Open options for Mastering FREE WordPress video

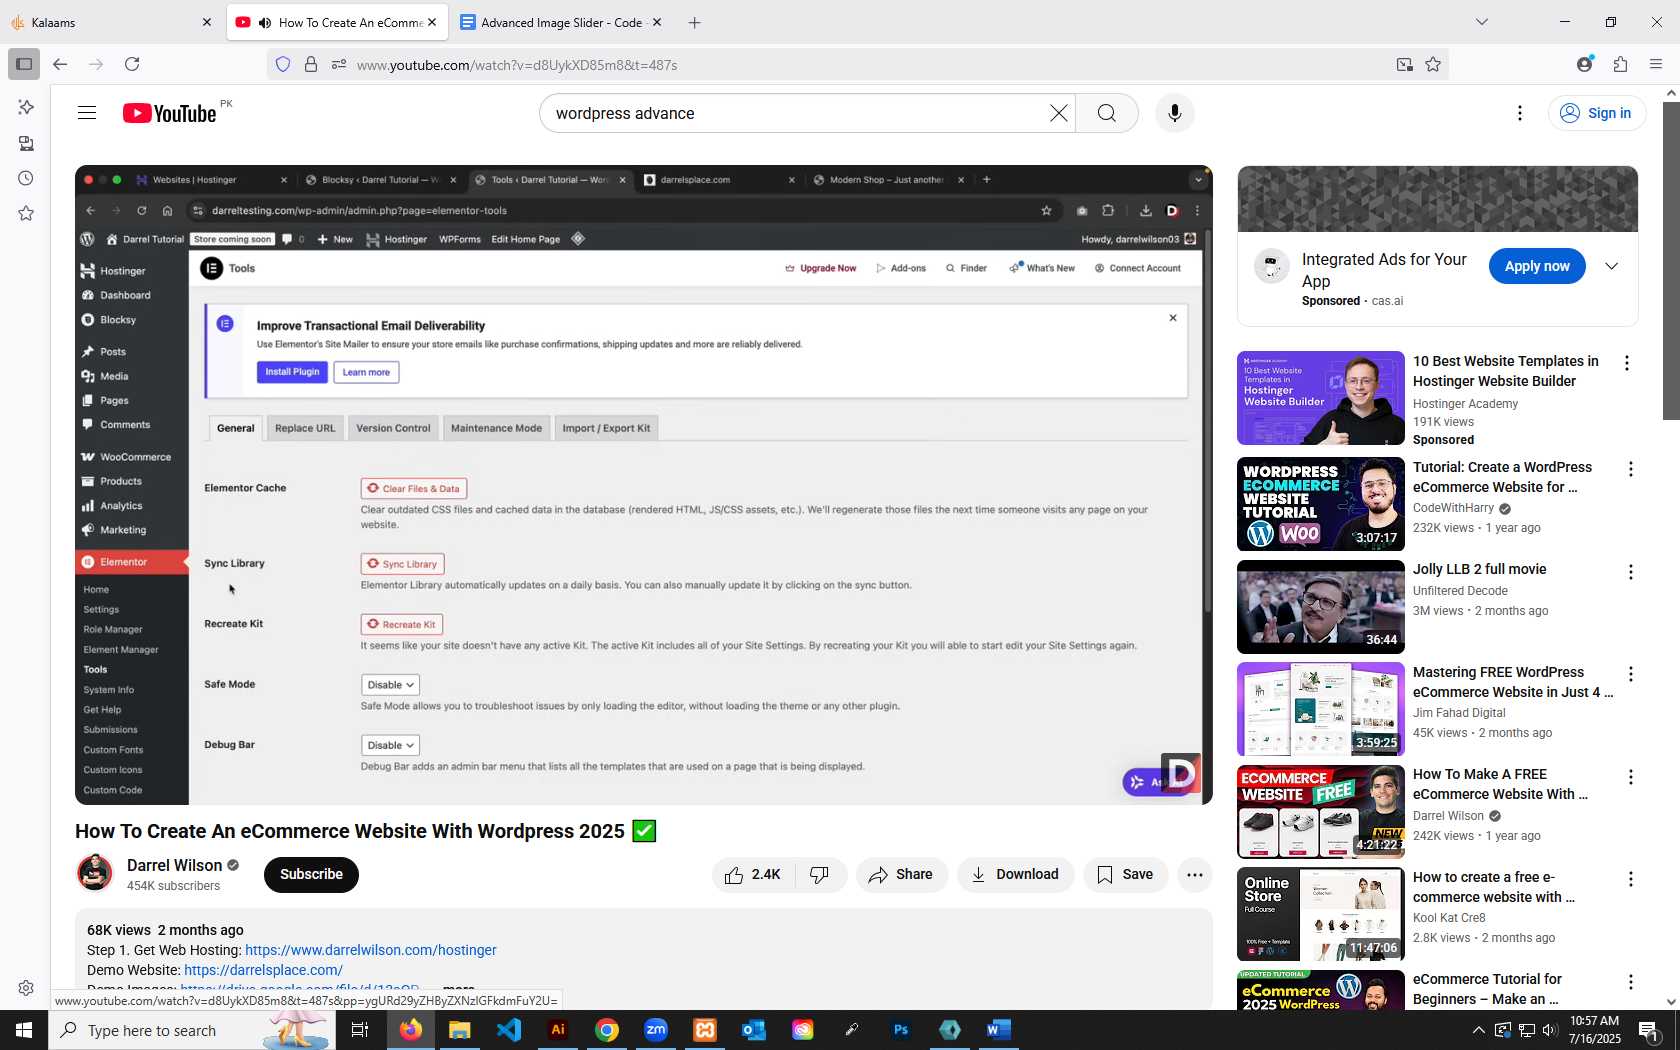(1630, 675)
